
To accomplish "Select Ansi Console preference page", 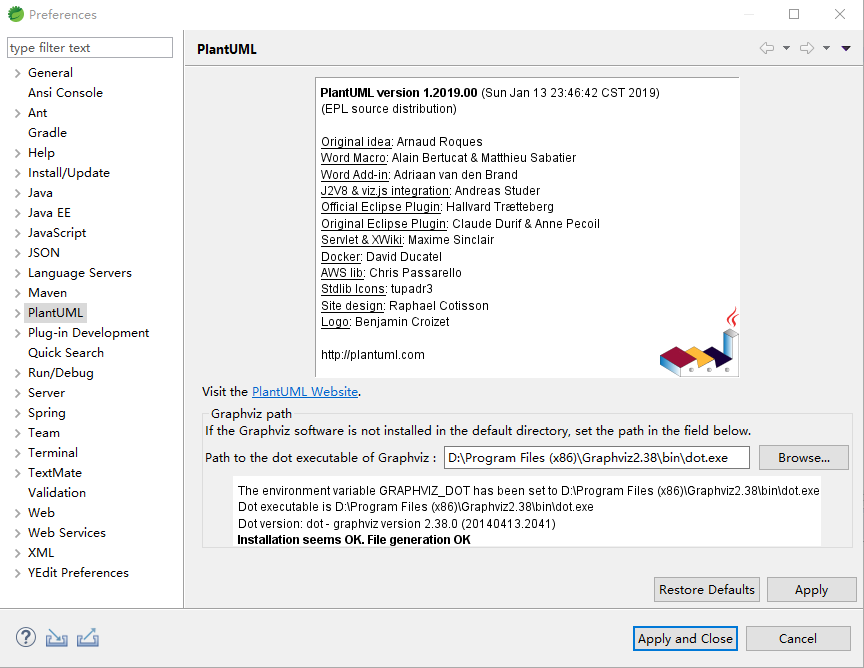I will [65, 93].
